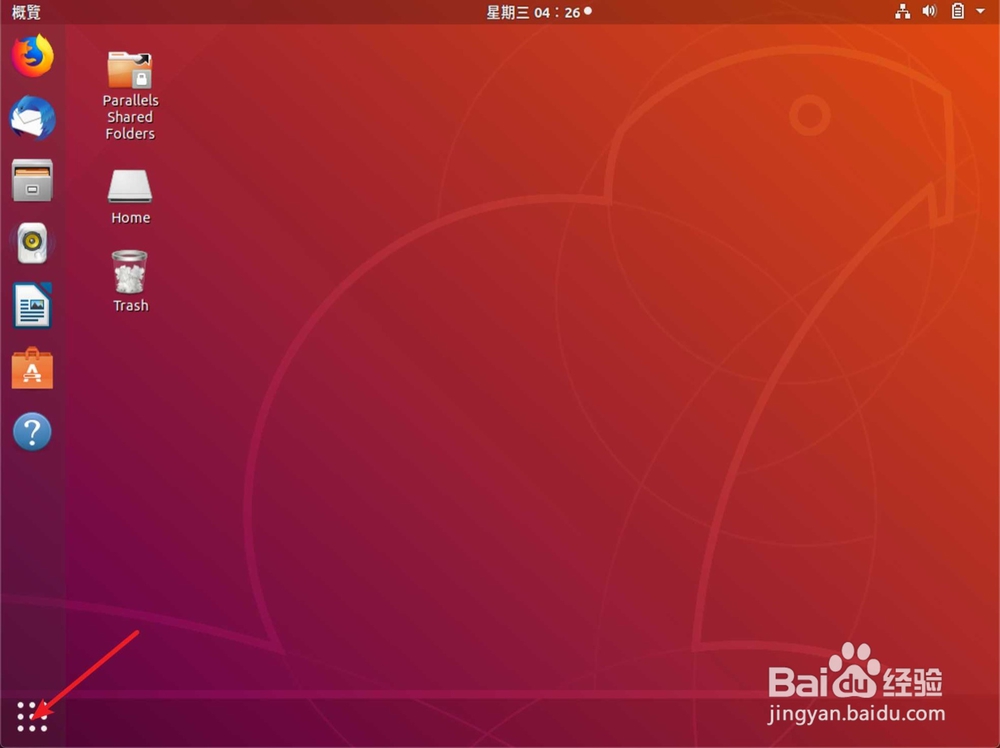Image resolution: width=1000 pixels, height=748 pixels.
Task: Open LibreOffice Writer from the dock
Action: pos(31,306)
